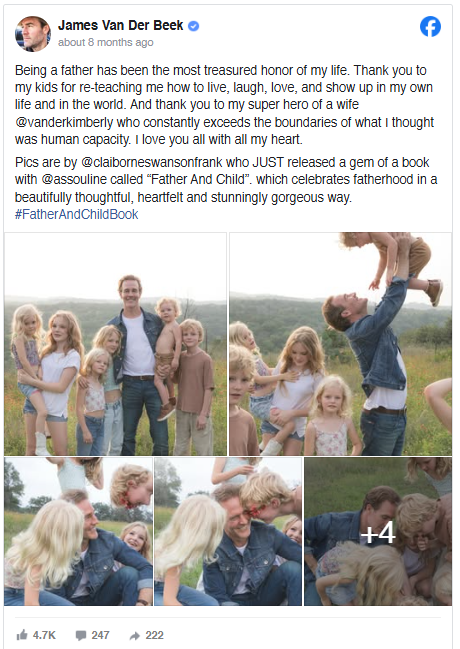Click the comment bubble icon
The height and width of the screenshot is (649, 460).
tap(81, 635)
